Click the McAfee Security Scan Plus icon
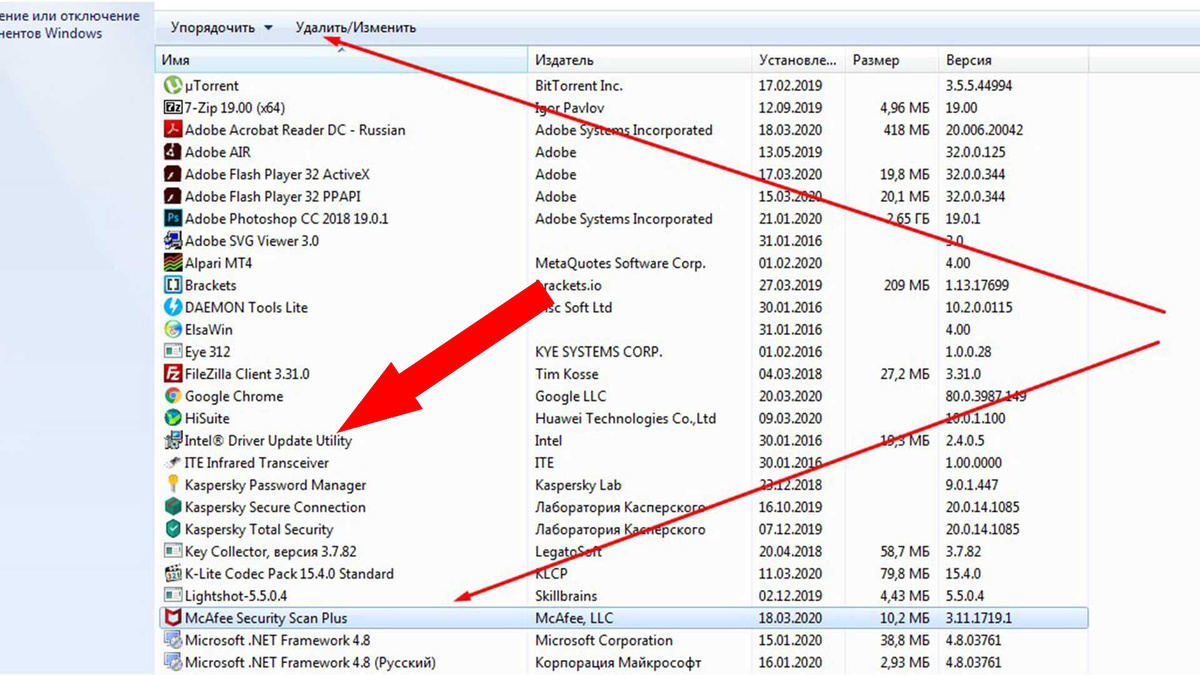The width and height of the screenshot is (1200, 675). point(172,618)
